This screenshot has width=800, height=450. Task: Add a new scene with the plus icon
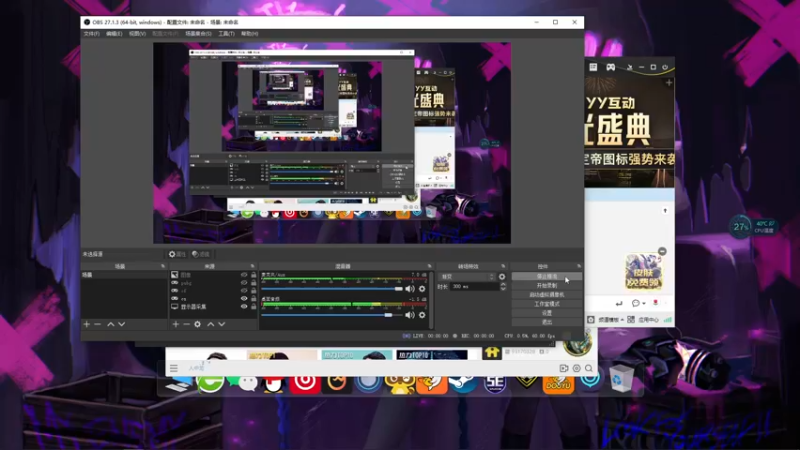(x=86, y=324)
